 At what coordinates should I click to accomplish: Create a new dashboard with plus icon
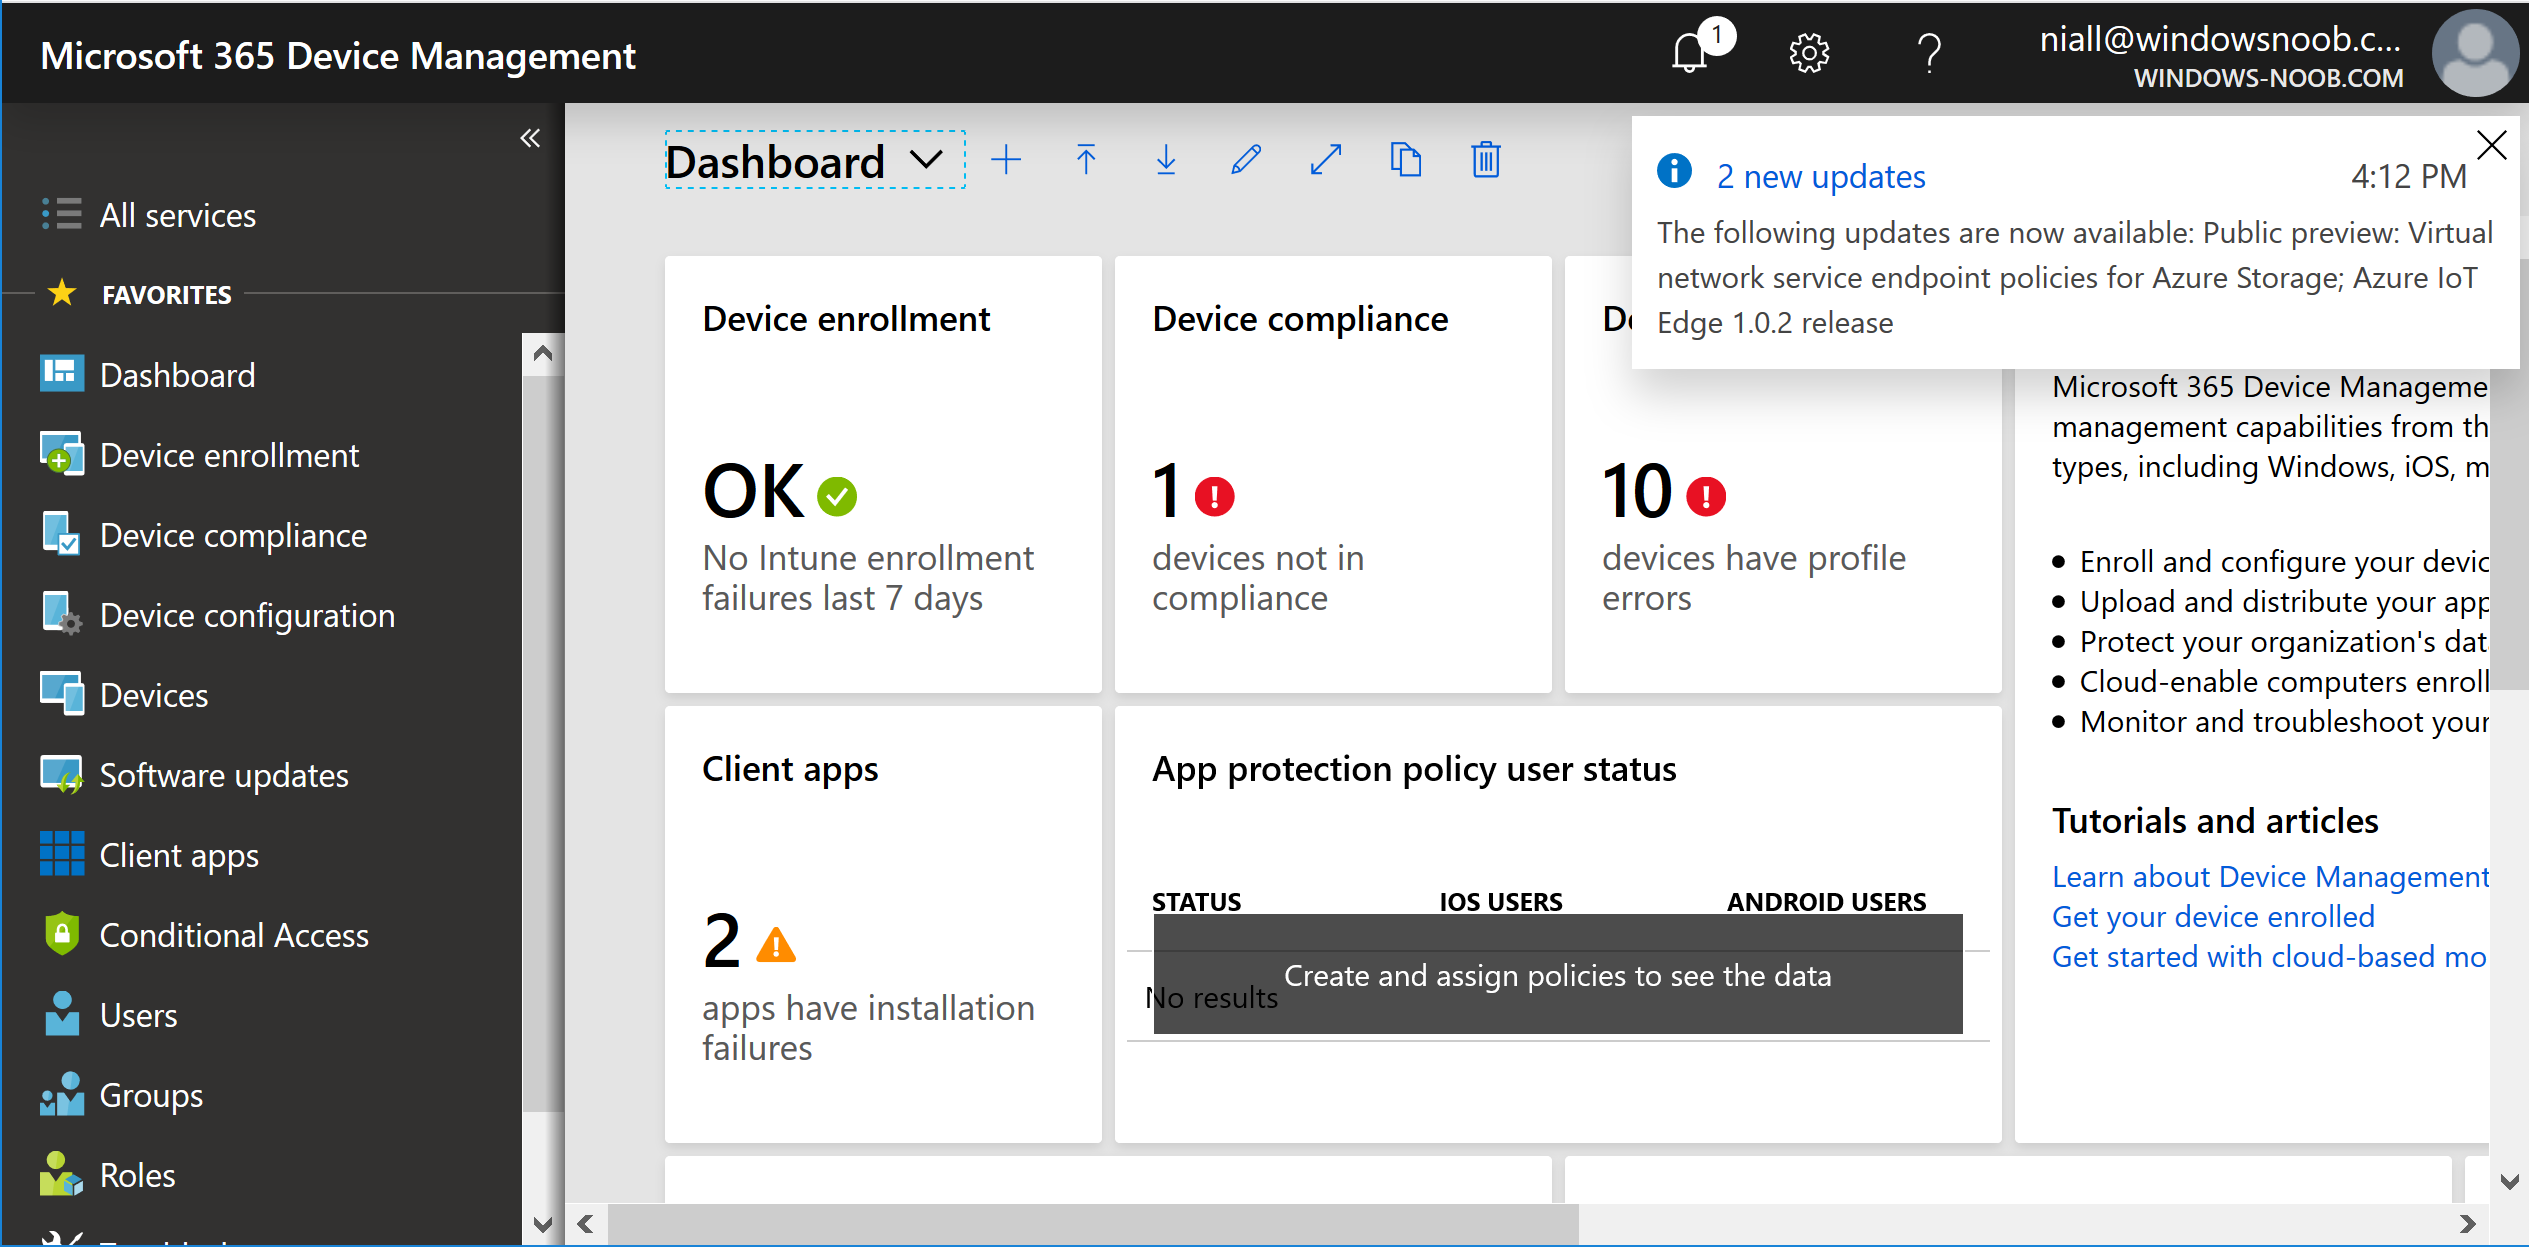(1006, 160)
